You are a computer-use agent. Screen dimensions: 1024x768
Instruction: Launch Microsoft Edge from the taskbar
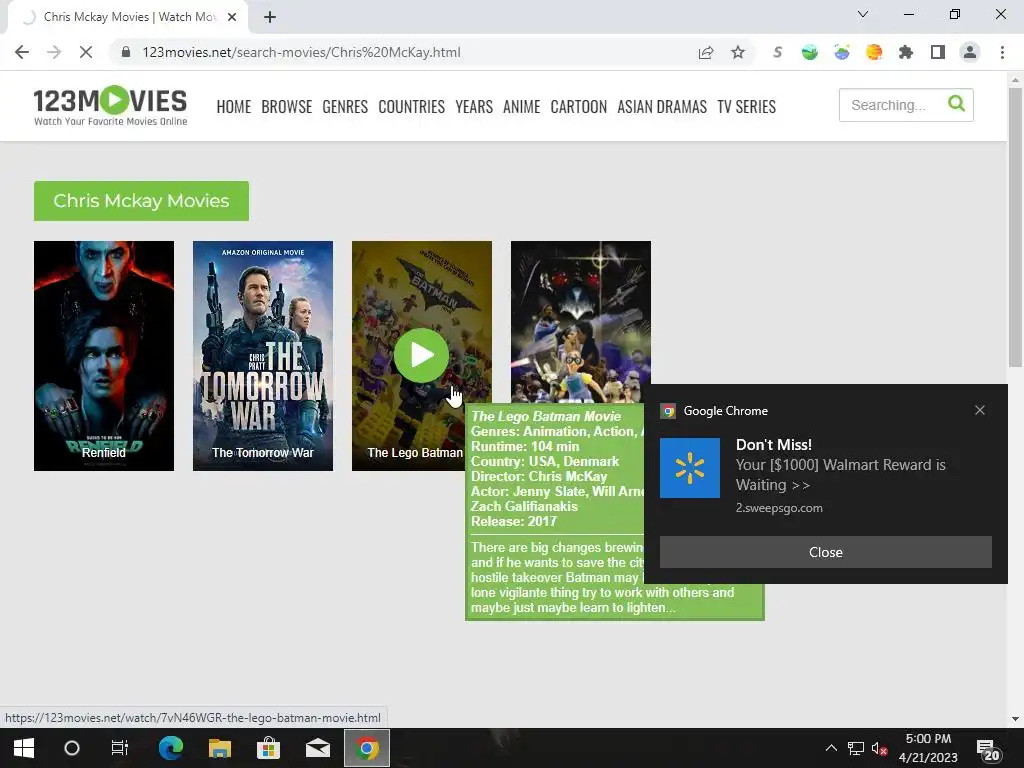(x=170, y=748)
